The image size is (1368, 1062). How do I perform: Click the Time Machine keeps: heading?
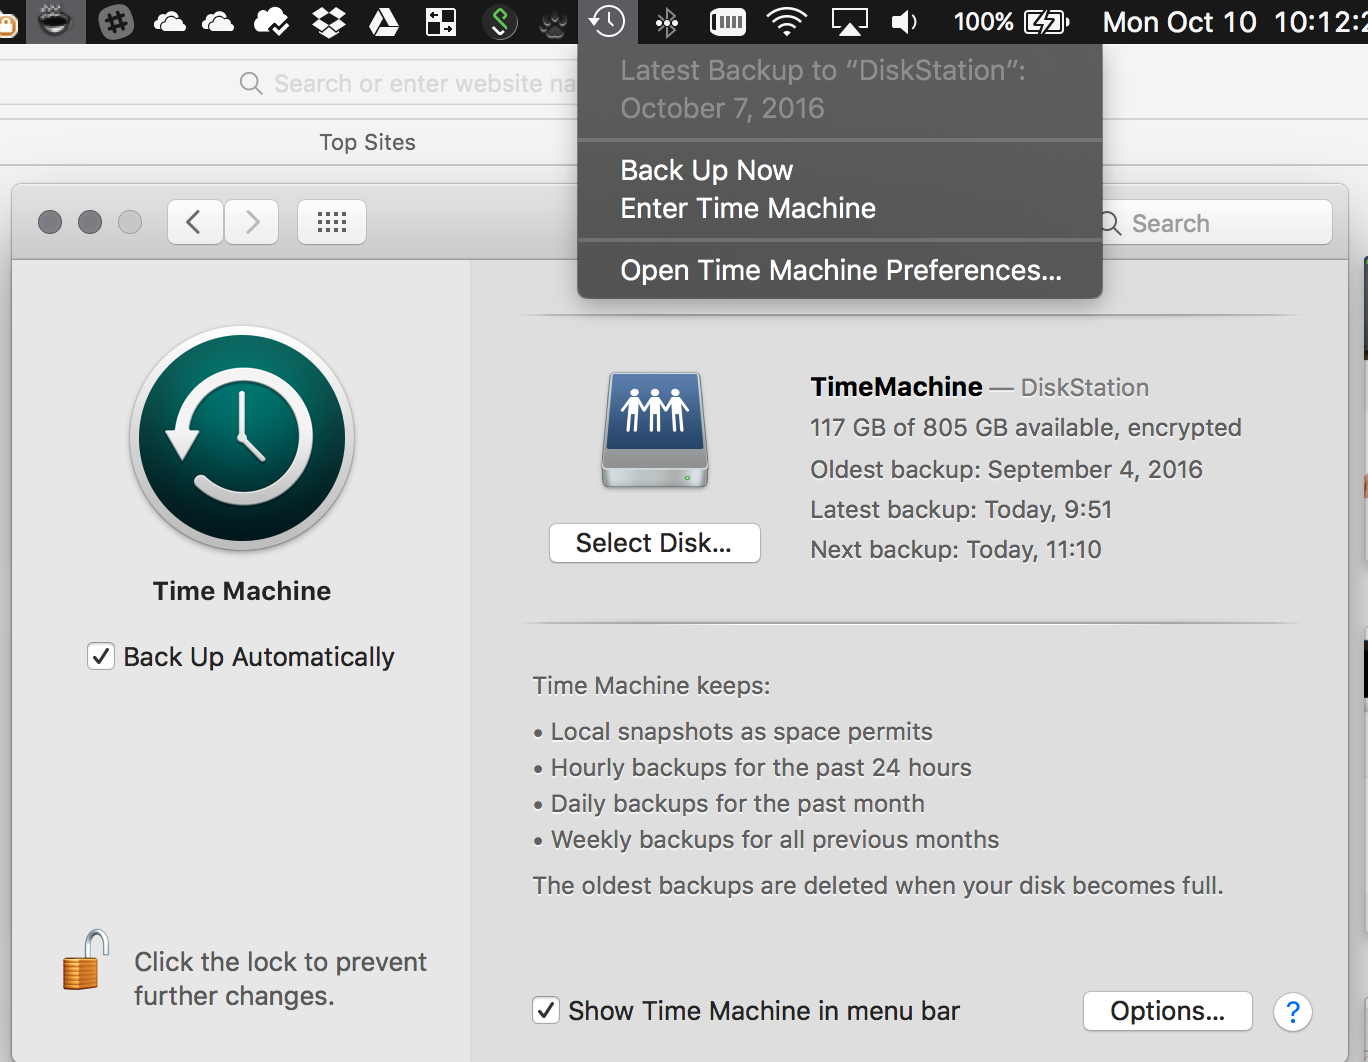point(651,686)
